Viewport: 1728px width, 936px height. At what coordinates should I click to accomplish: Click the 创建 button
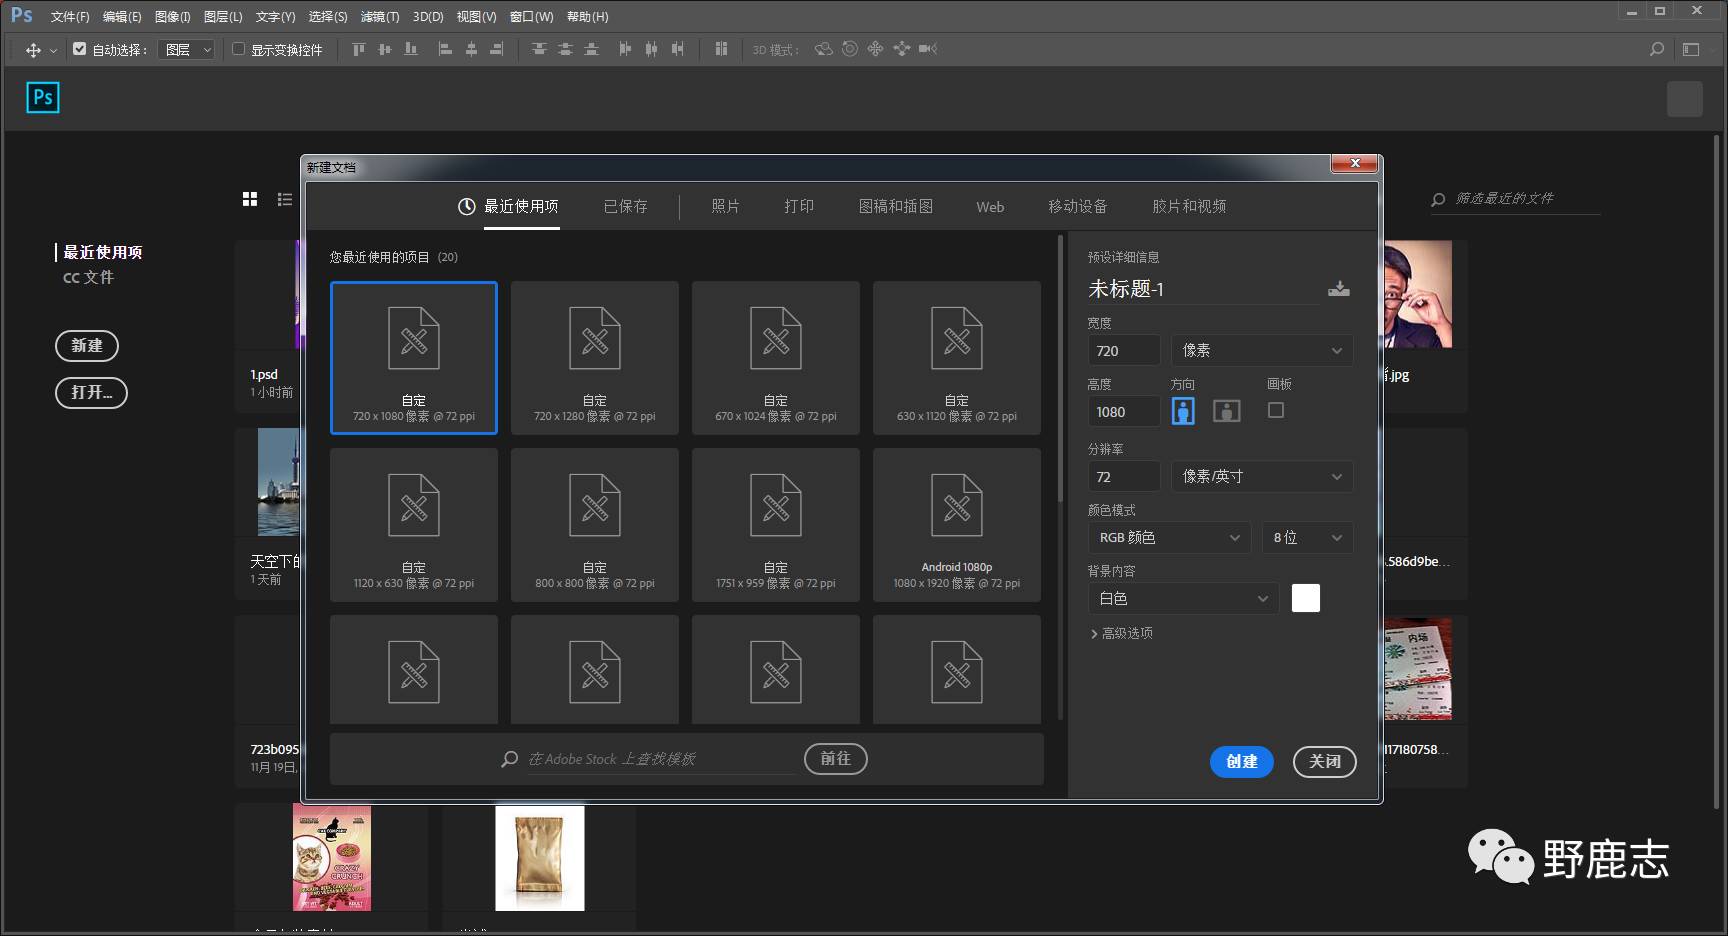point(1241,762)
